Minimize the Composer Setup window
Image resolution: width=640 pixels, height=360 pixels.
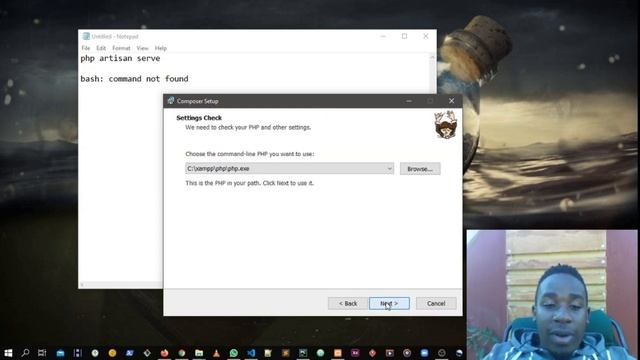tap(409, 101)
